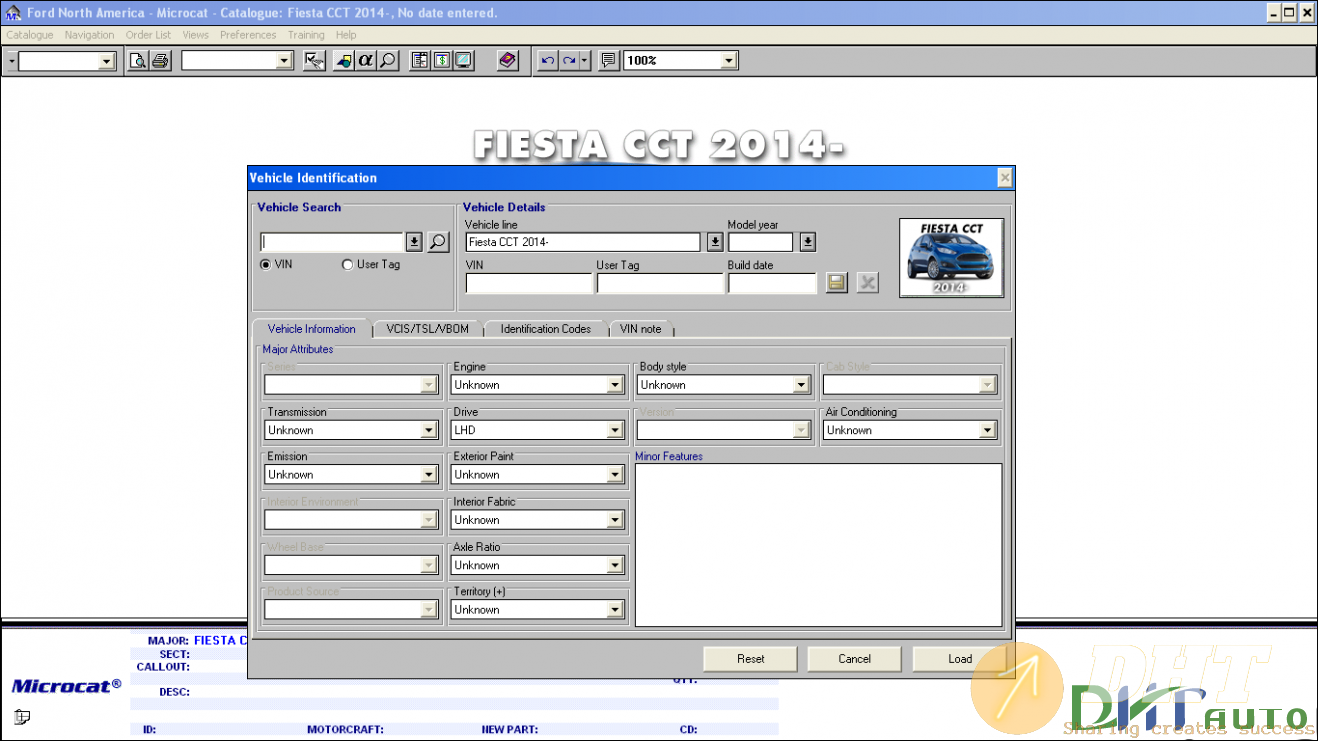The image size is (1318, 741).
Task: Expand the Territory (+) dropdown
Action: click(615, 610)
